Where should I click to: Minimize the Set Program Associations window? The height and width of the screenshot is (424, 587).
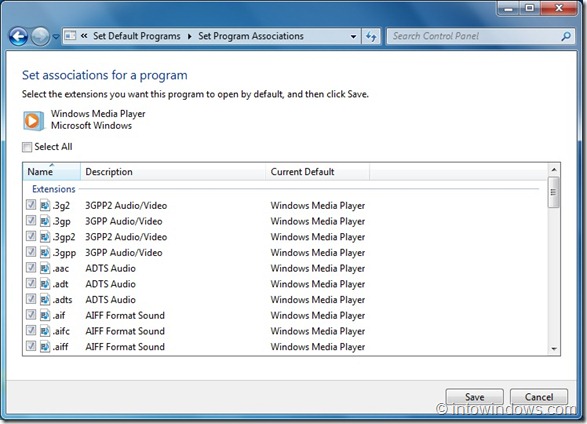coord(508,8)
